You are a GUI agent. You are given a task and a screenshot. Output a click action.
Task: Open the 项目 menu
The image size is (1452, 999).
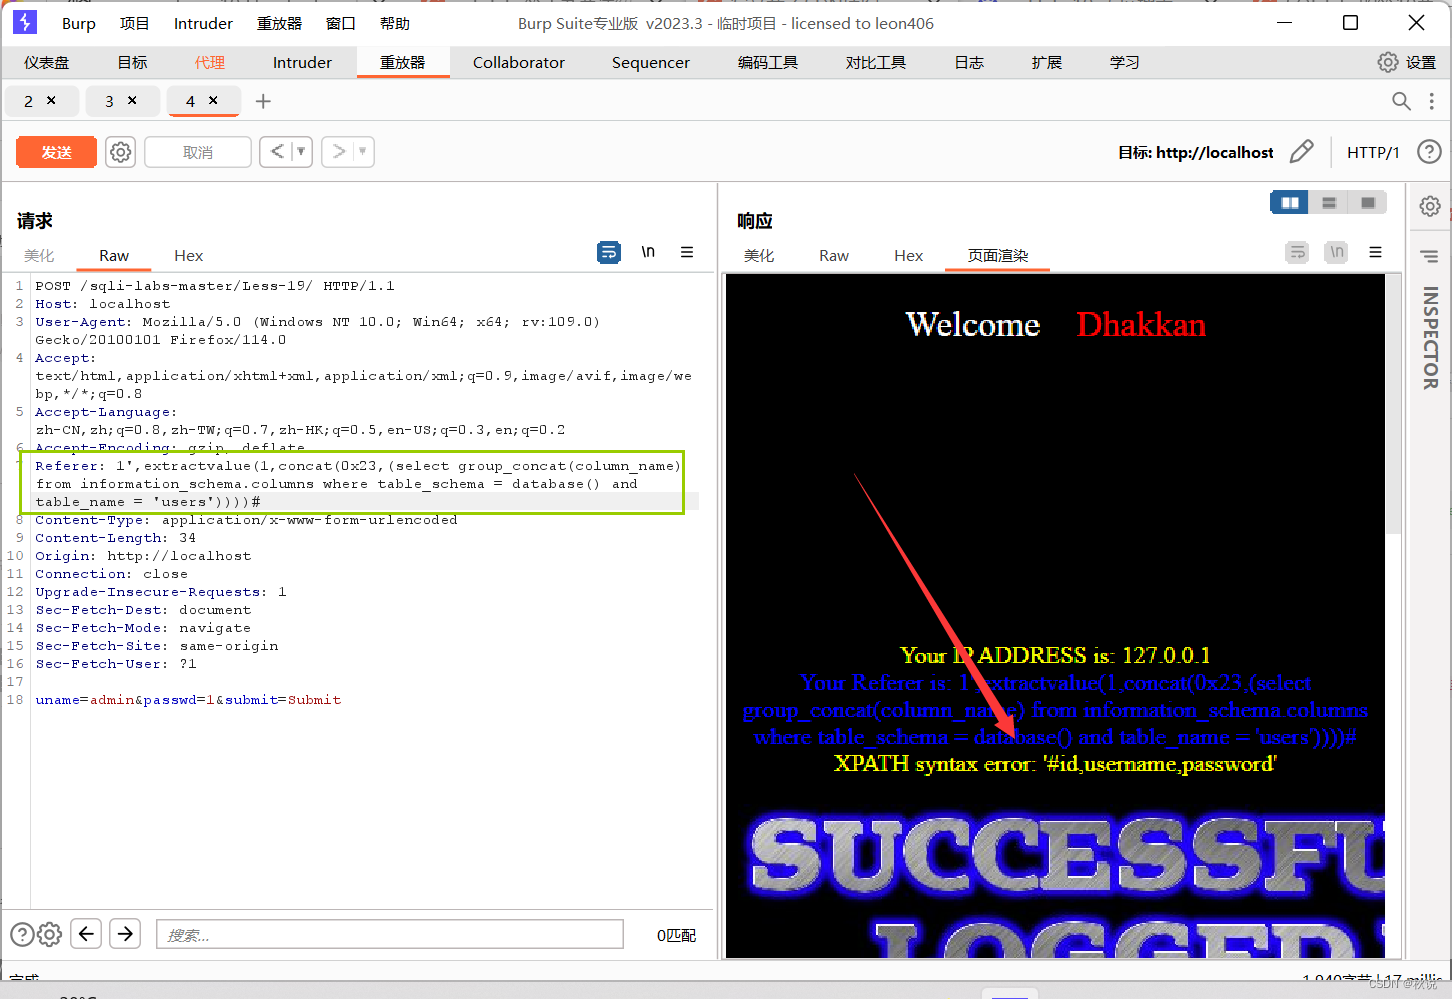click(134, 23)
